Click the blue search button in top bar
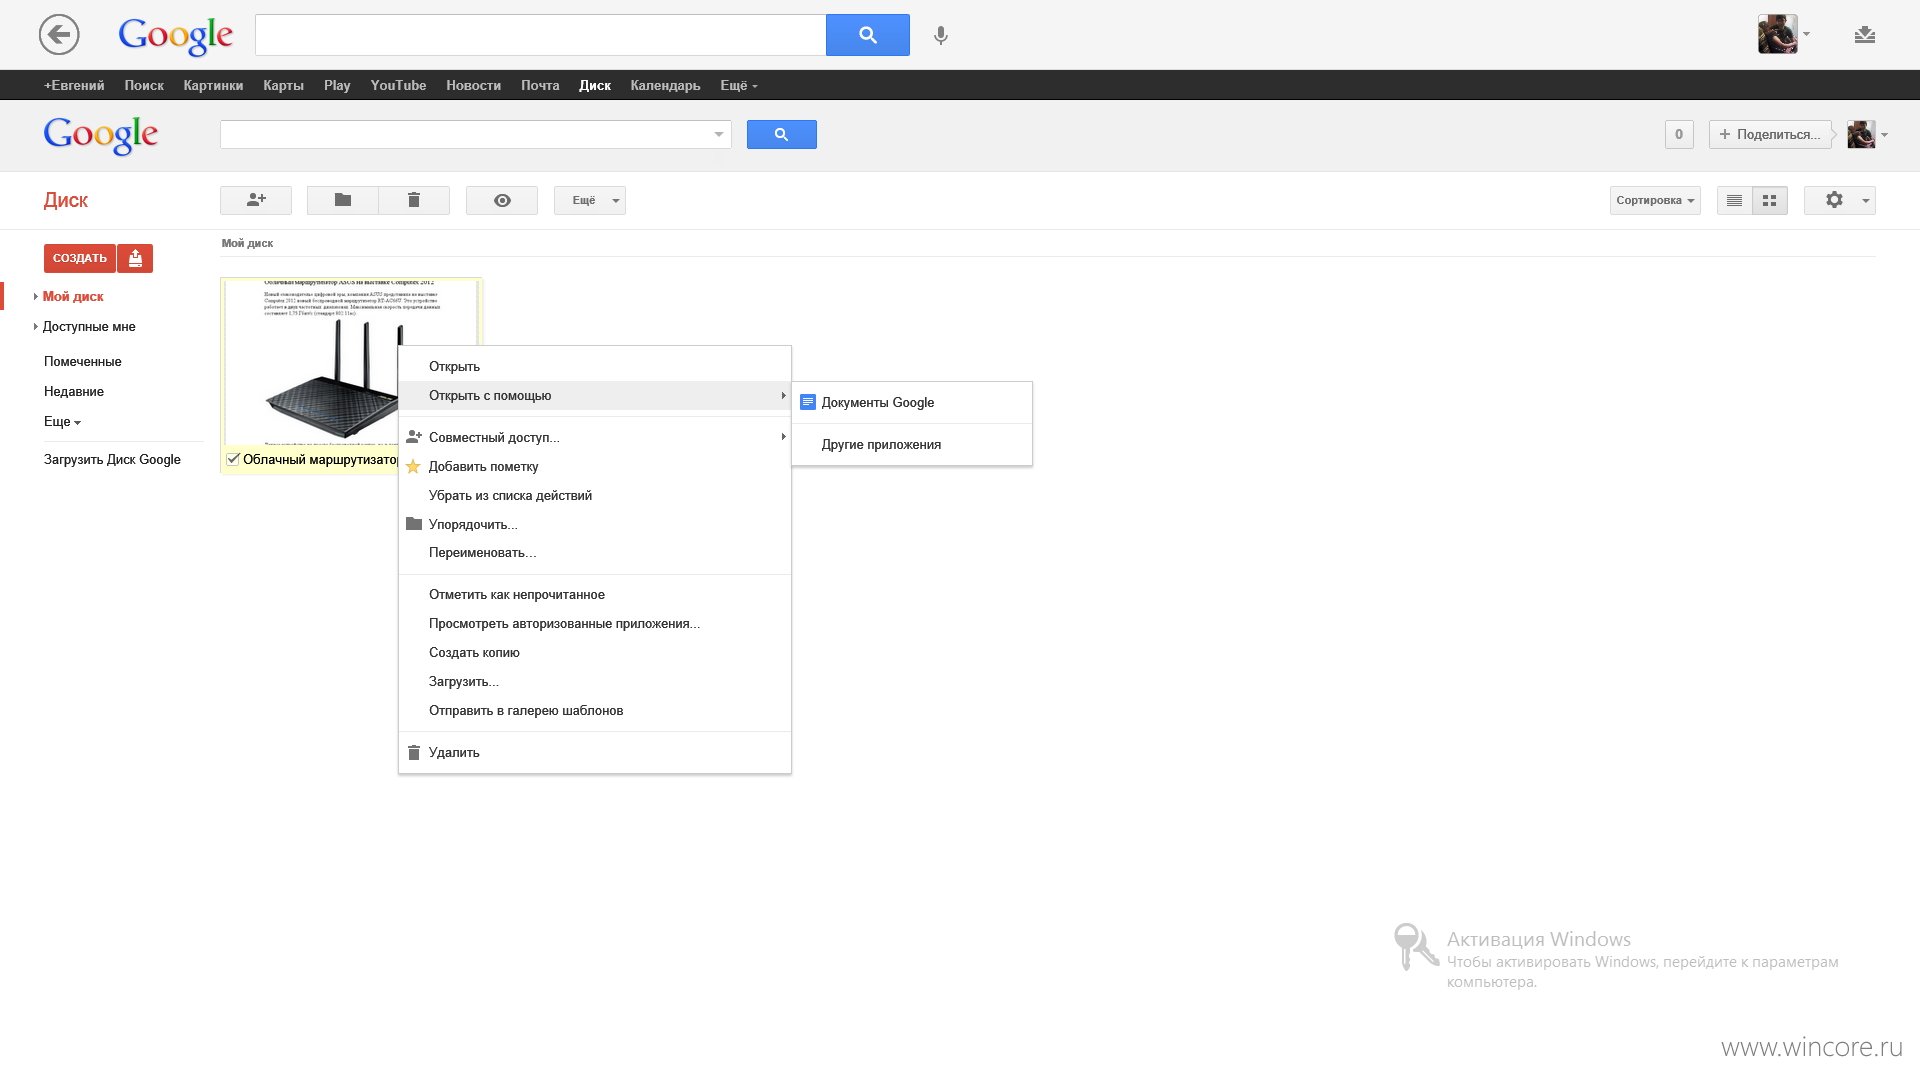Screen dimensions: 1920x1080 pyautogui.click(x=867, y=35)
